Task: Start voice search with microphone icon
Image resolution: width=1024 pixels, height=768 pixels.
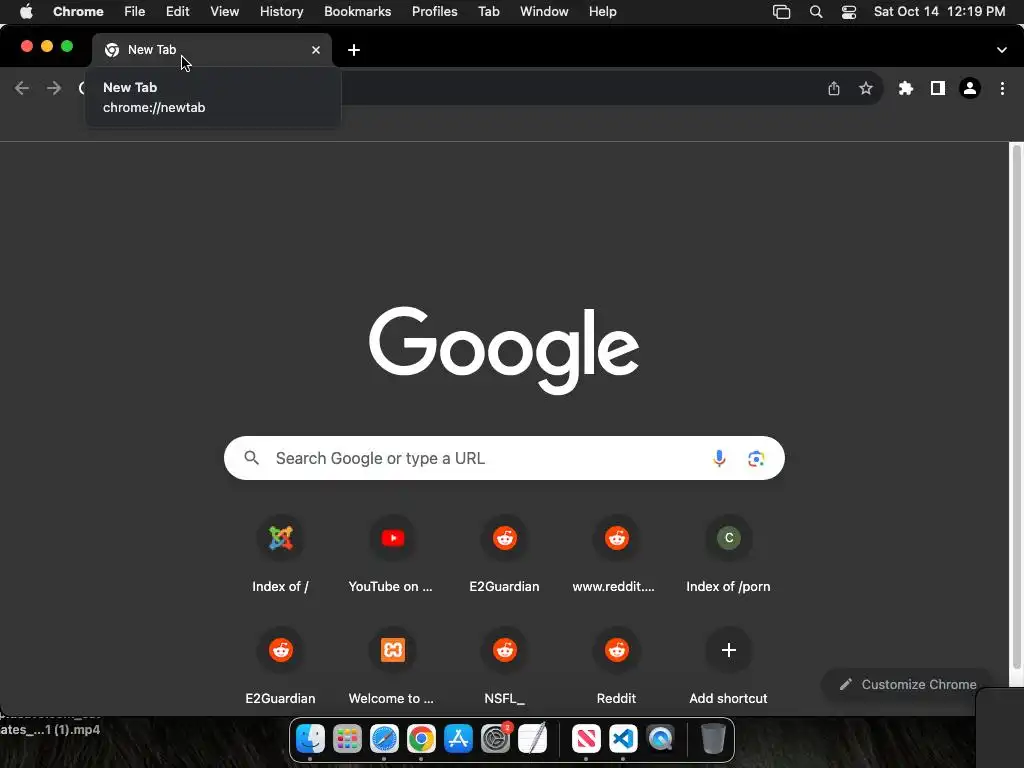Action: point(719,458)
